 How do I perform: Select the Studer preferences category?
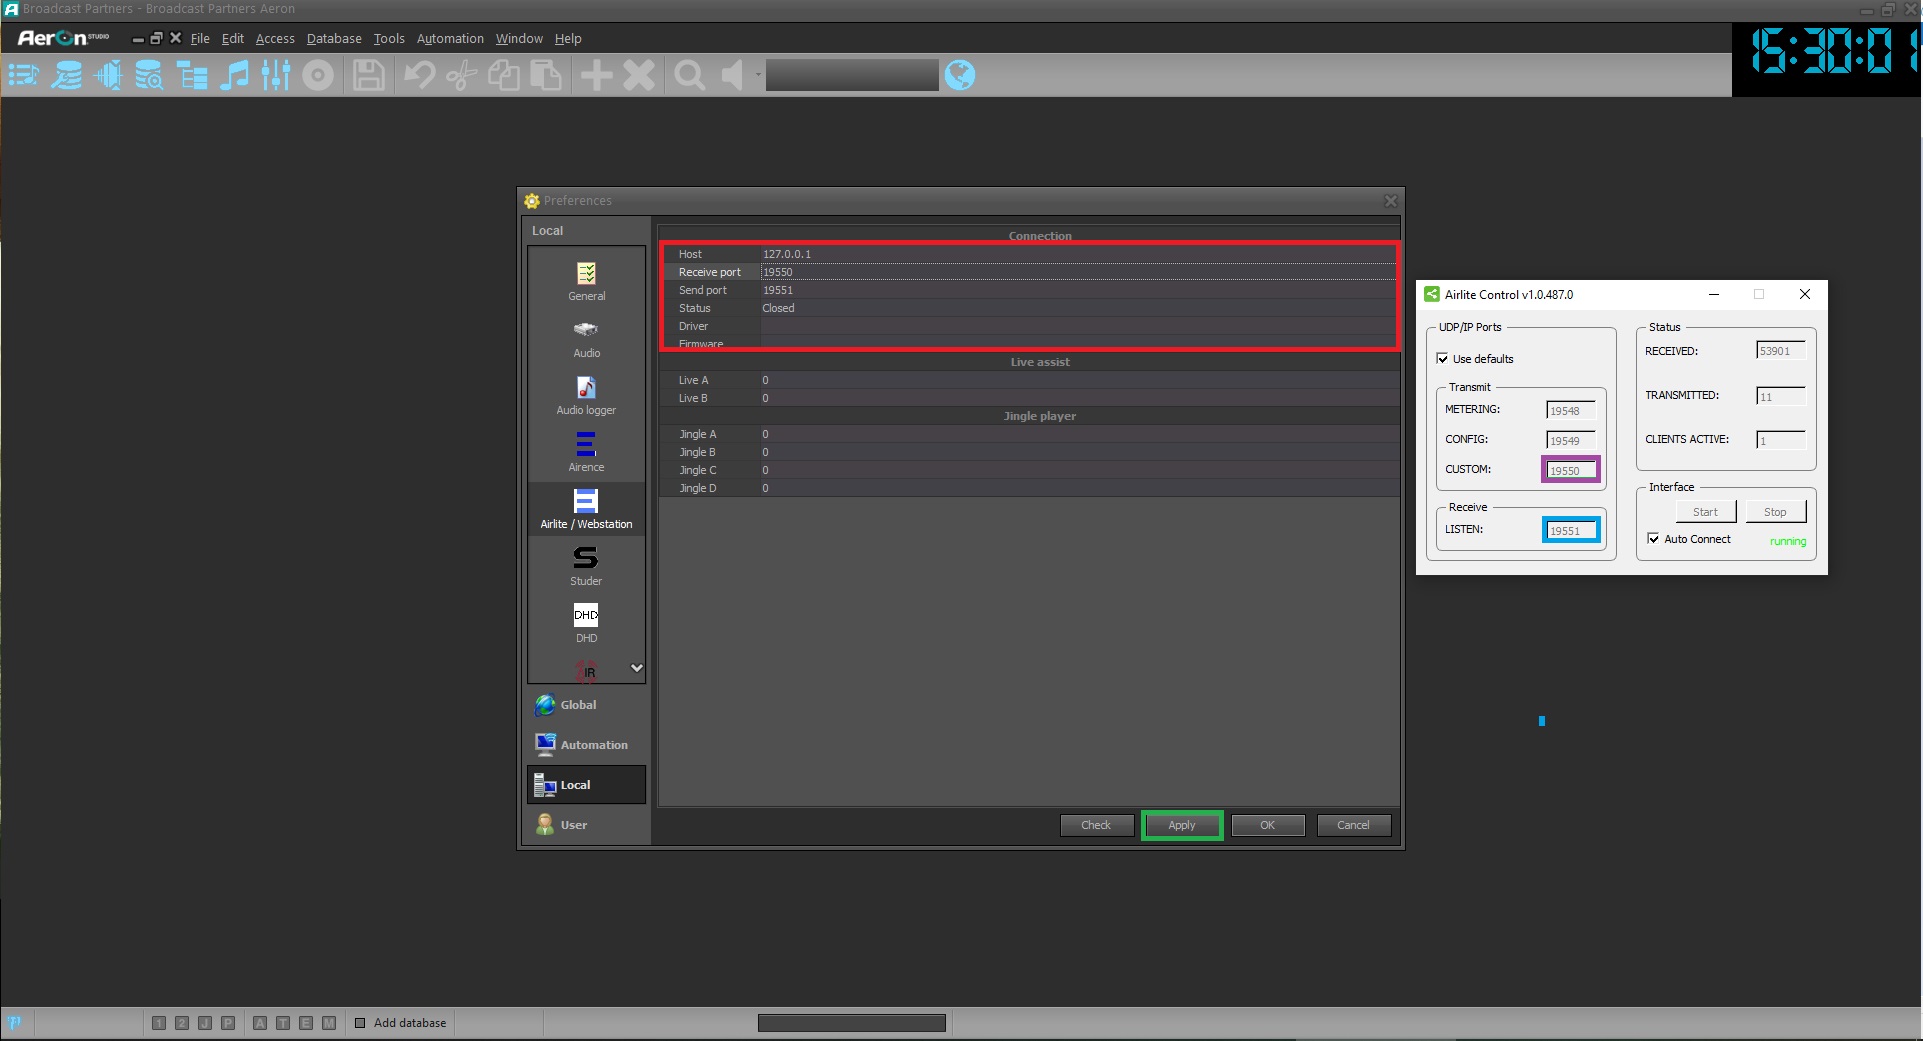(x=586, y=566)
